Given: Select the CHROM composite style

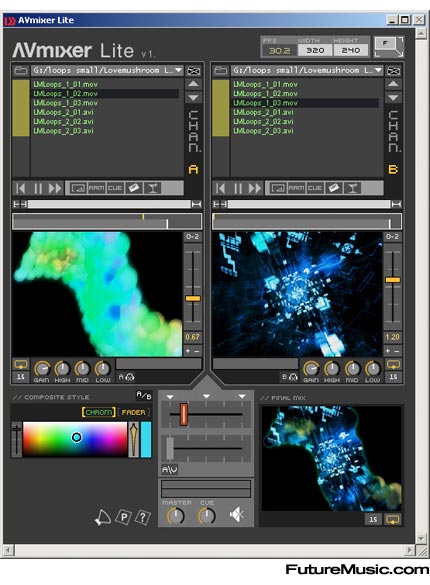Looking at the screenshot, I should pos(98,412).
